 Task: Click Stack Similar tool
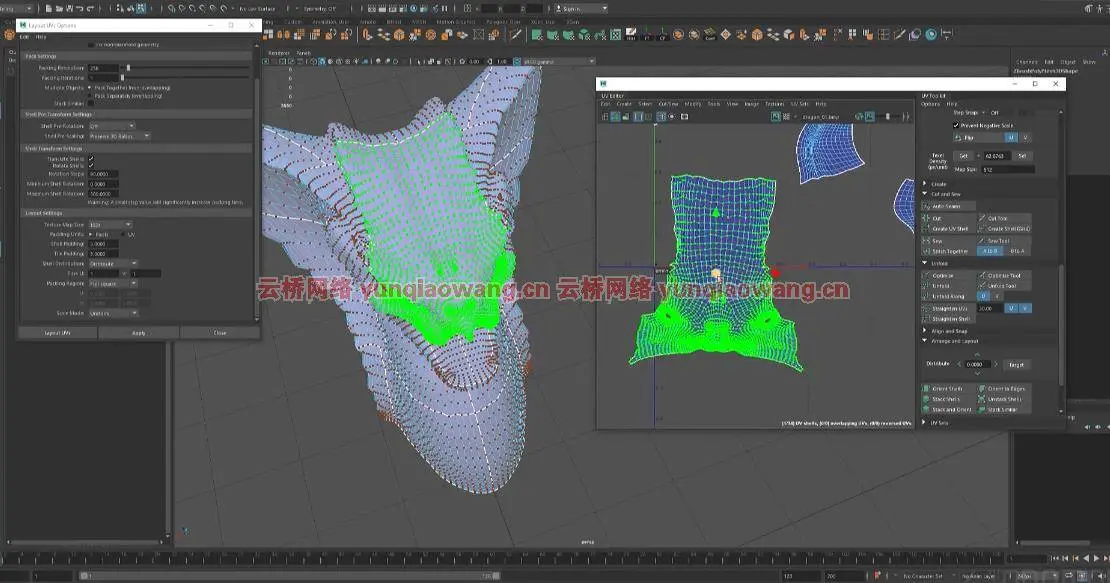coord(1004,410)
